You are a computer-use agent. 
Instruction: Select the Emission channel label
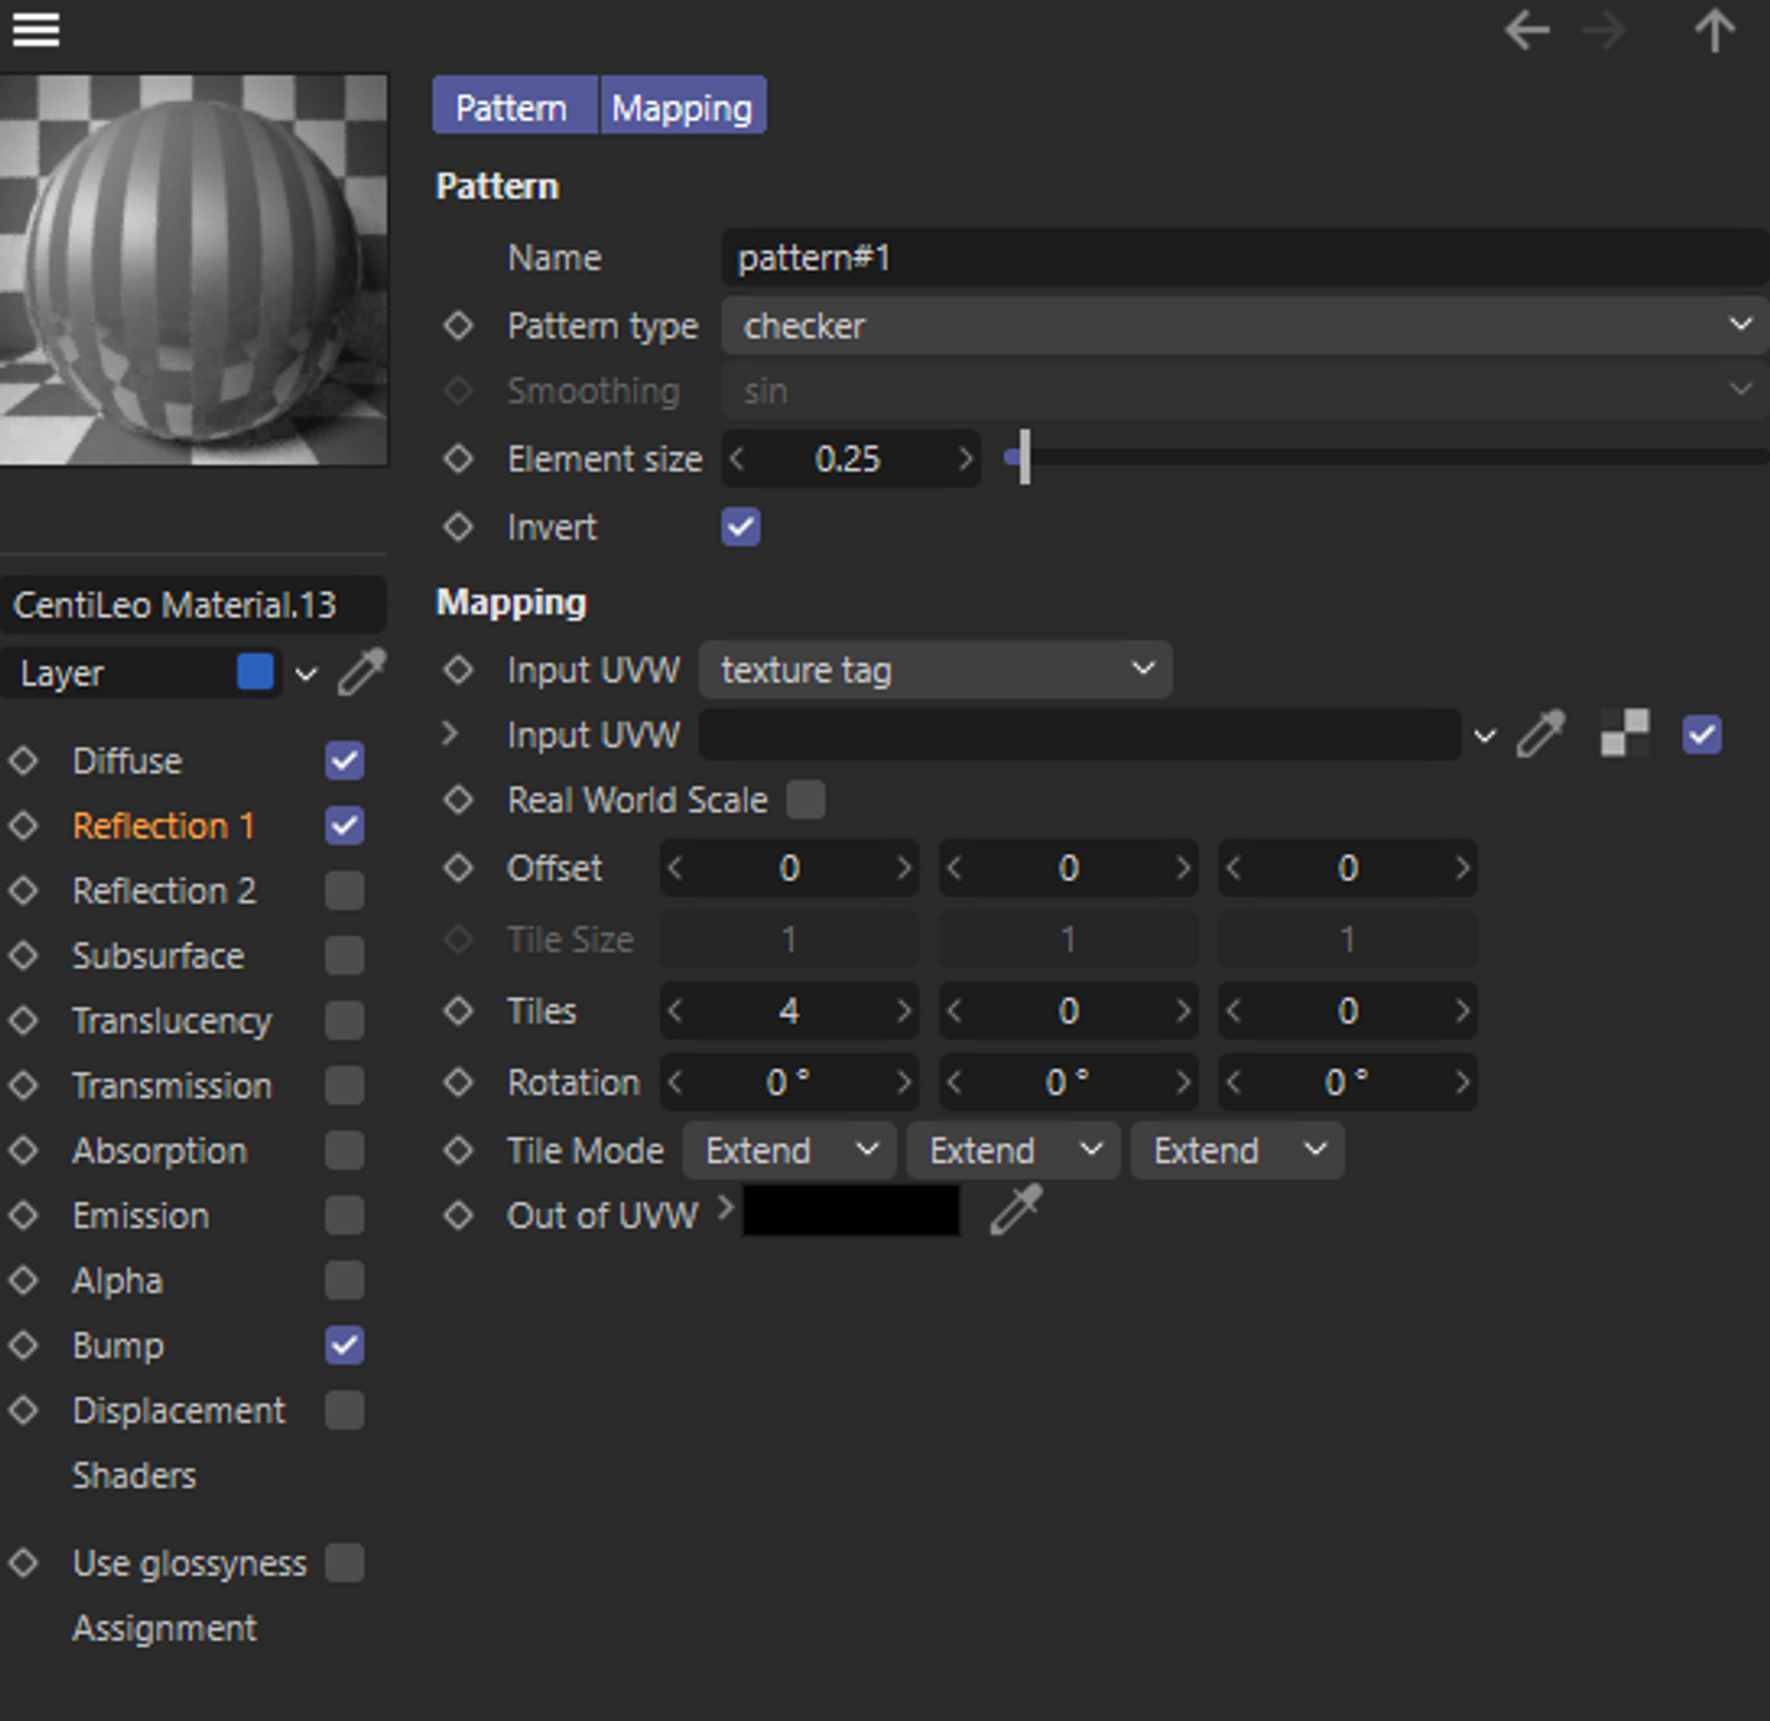coord(140,1215)
